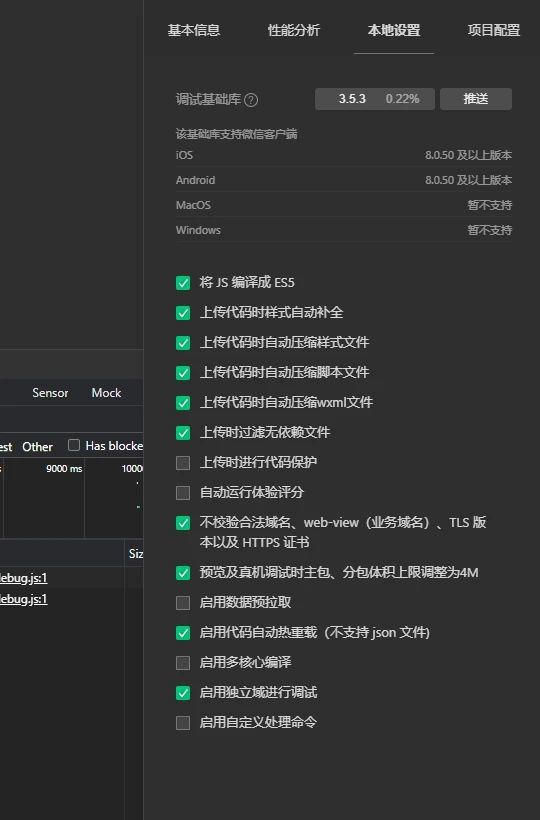Click the help icon beside 调试基础库

point(251,99)
